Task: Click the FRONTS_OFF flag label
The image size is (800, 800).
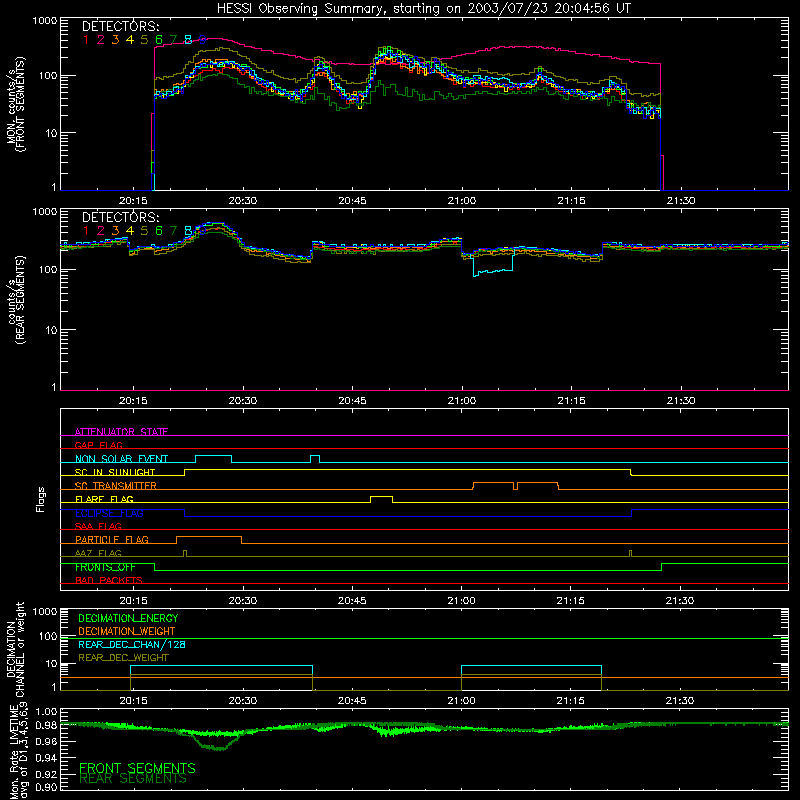Action: pos(105,567)
